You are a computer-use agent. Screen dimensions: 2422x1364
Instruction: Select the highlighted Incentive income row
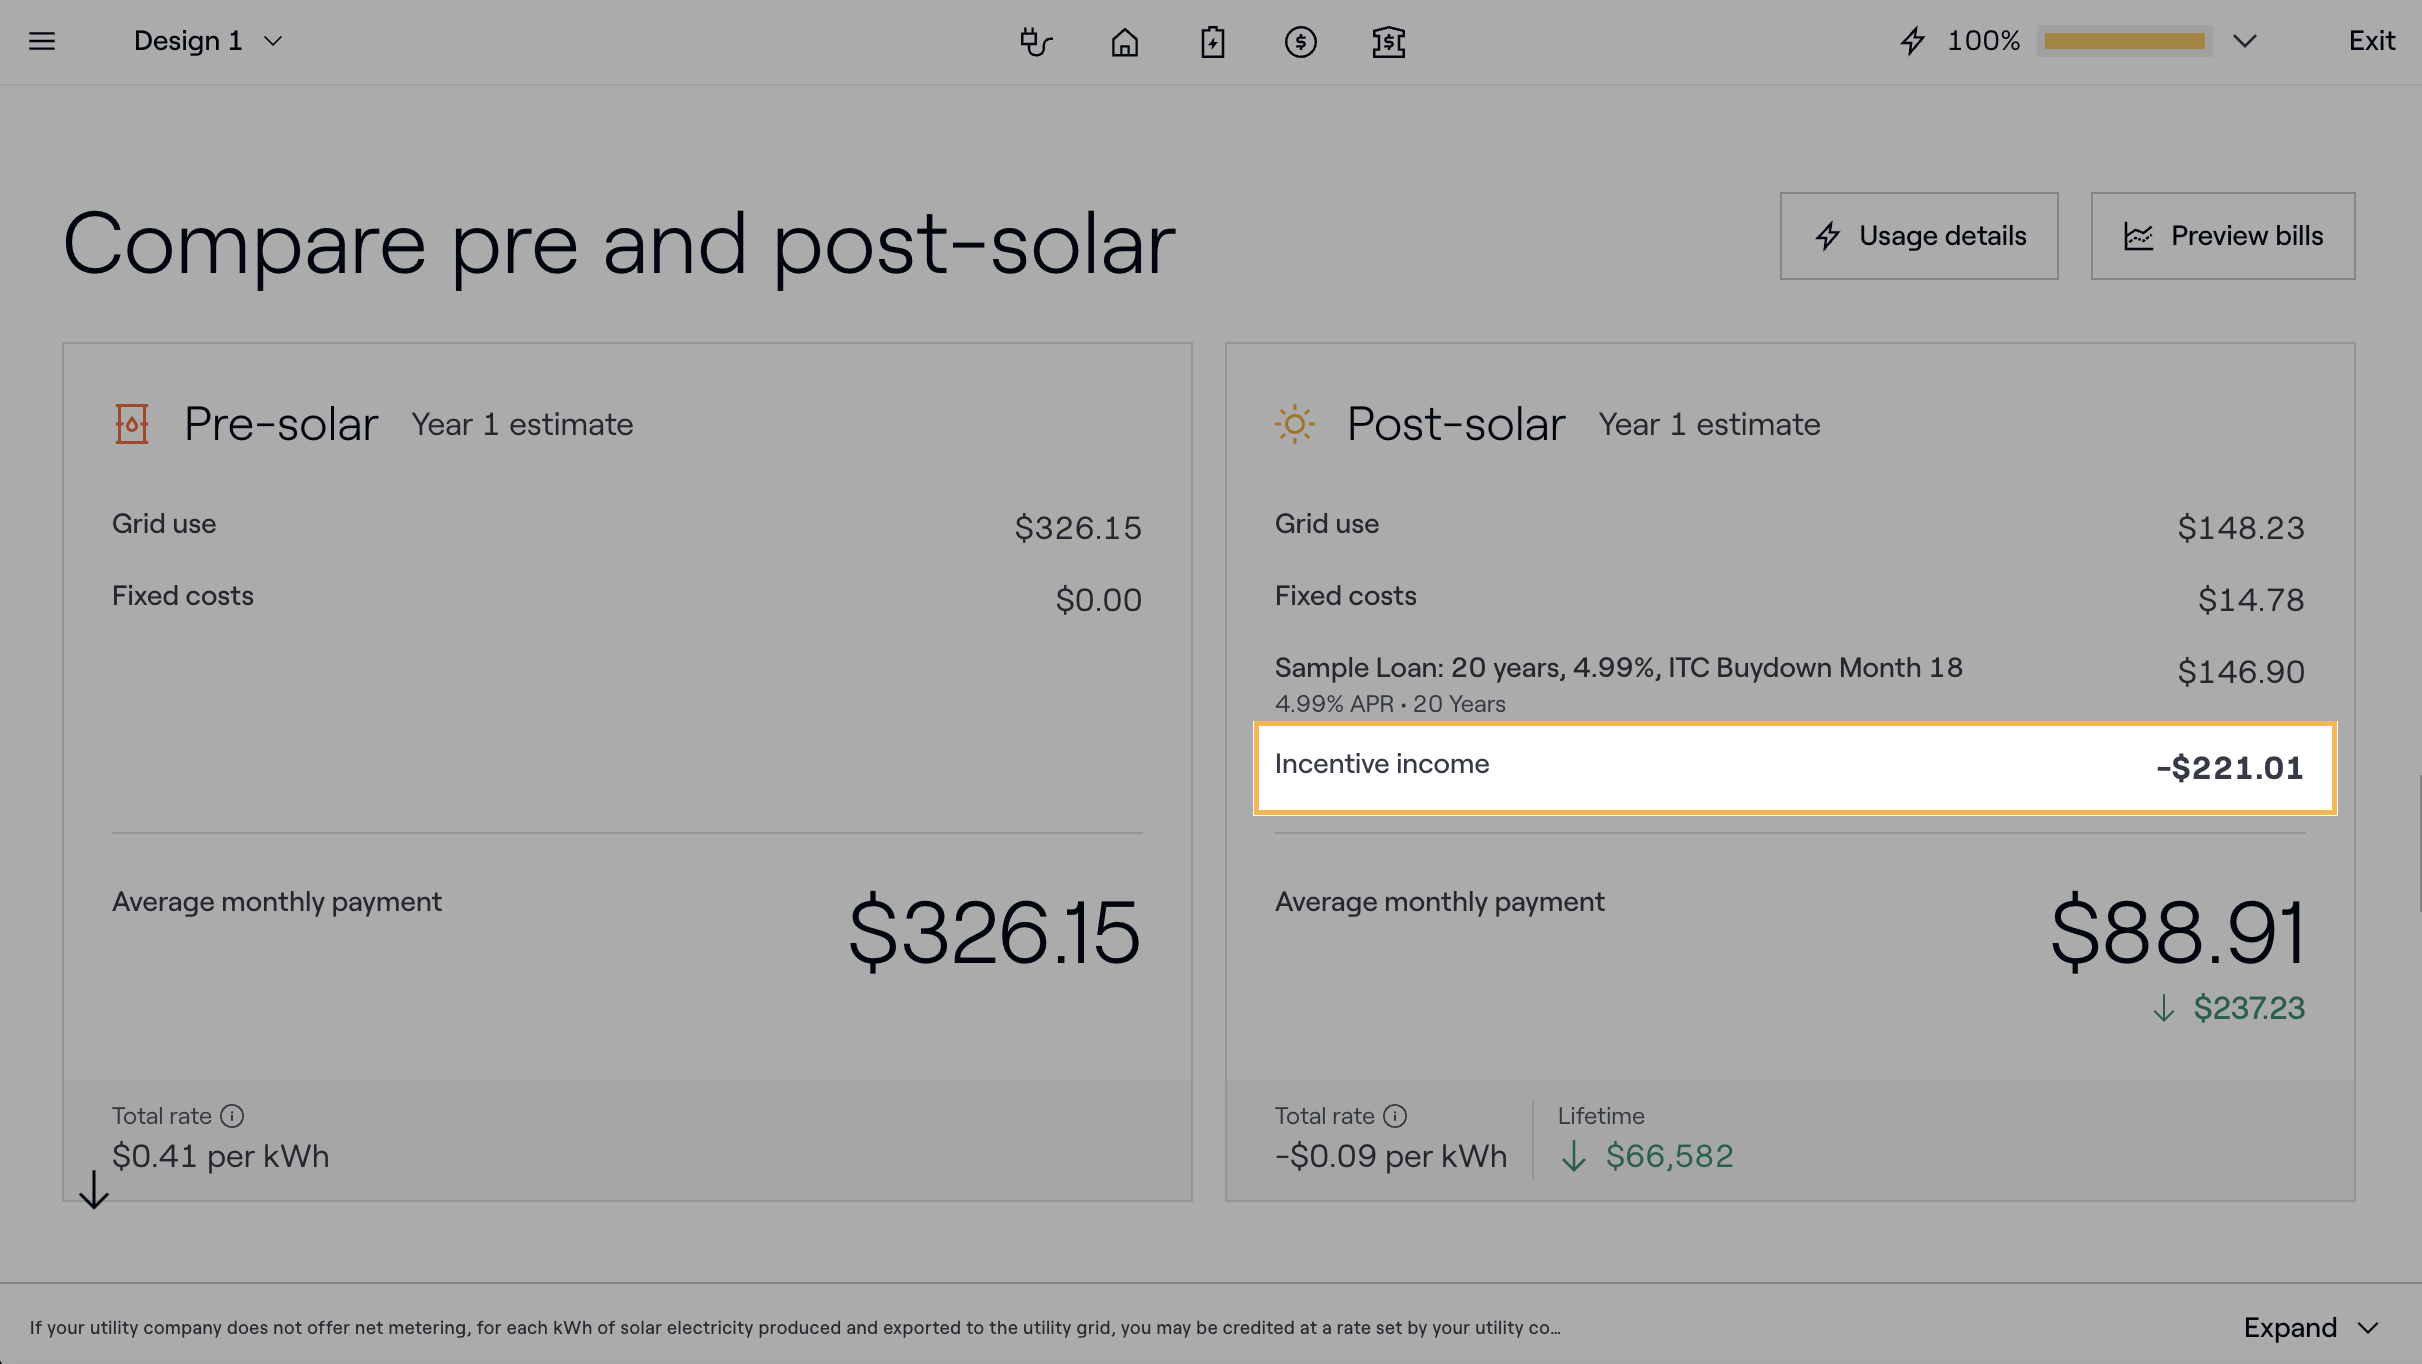1794,768
